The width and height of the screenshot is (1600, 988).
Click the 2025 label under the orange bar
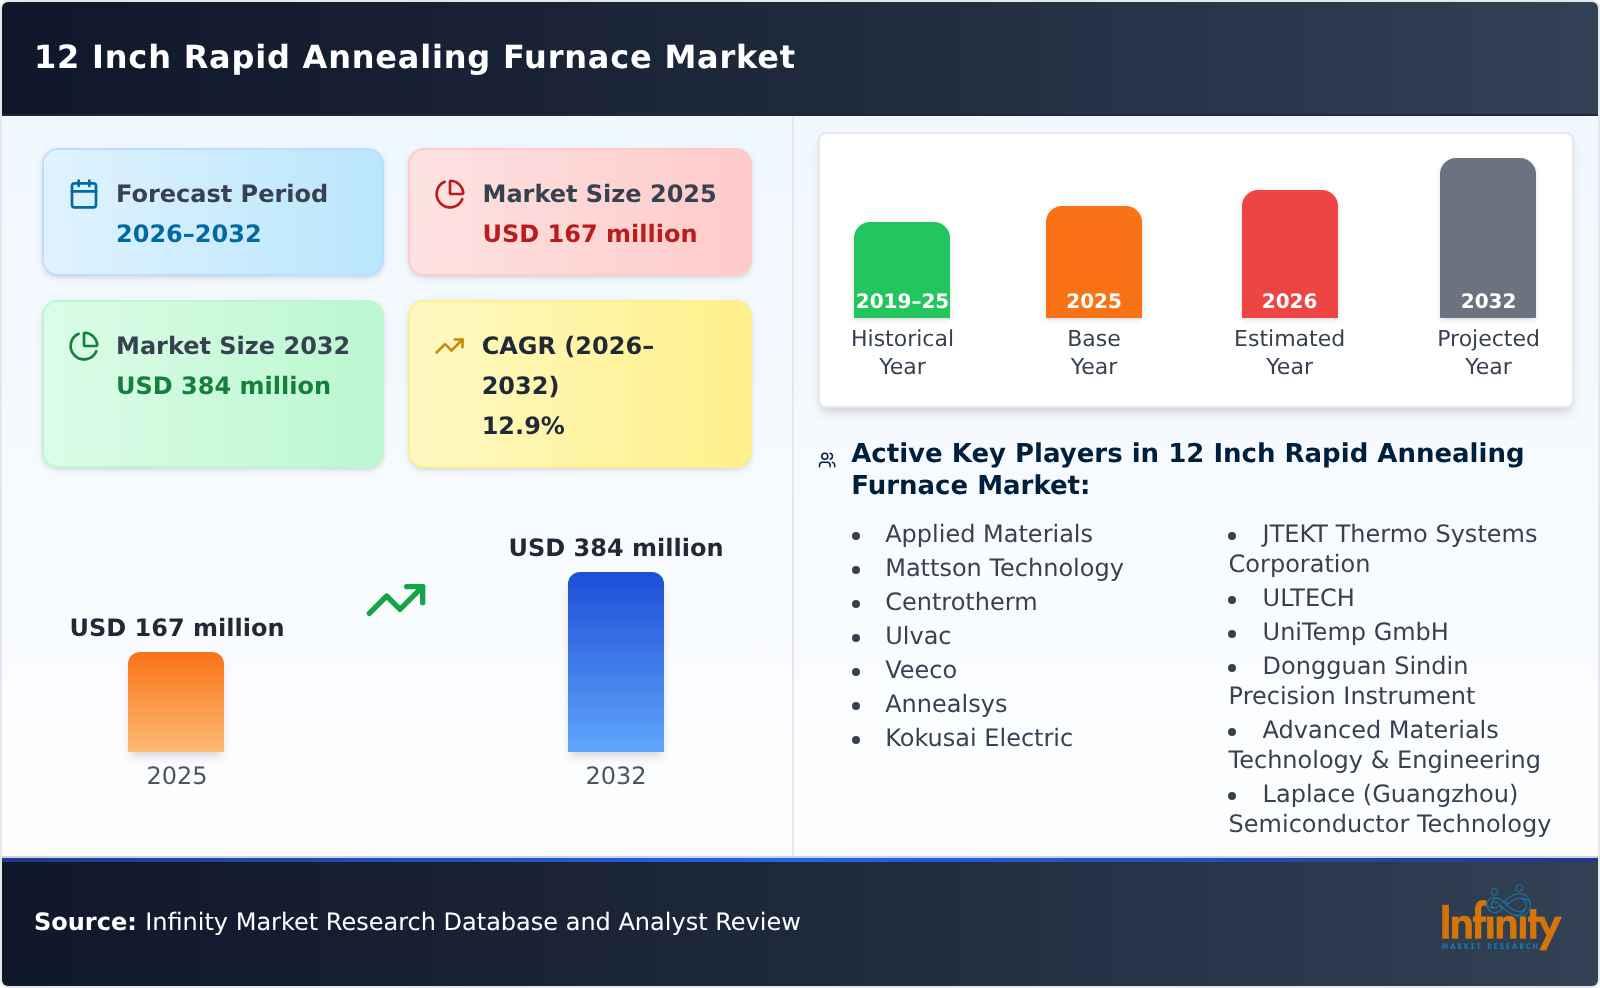(x=177, y=776)
